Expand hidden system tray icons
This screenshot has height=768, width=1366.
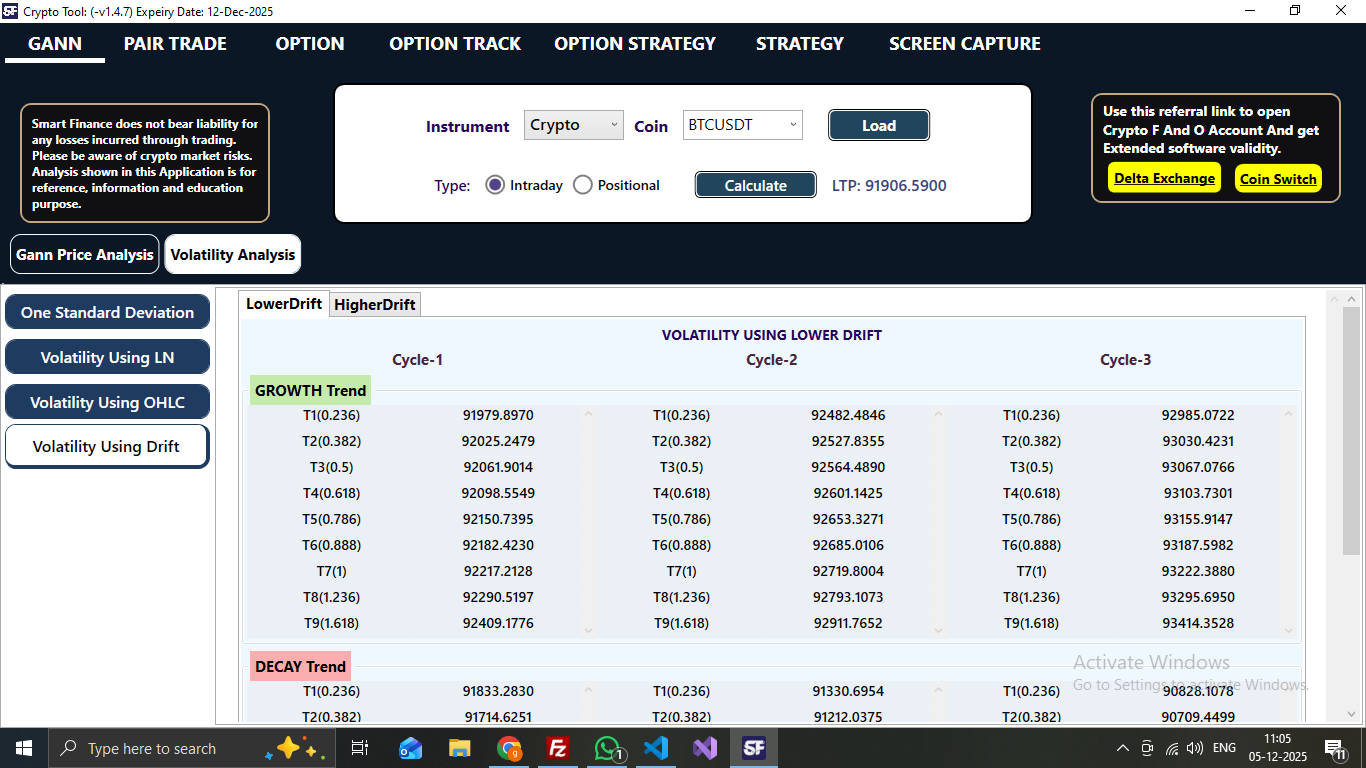coord(1122,747)
